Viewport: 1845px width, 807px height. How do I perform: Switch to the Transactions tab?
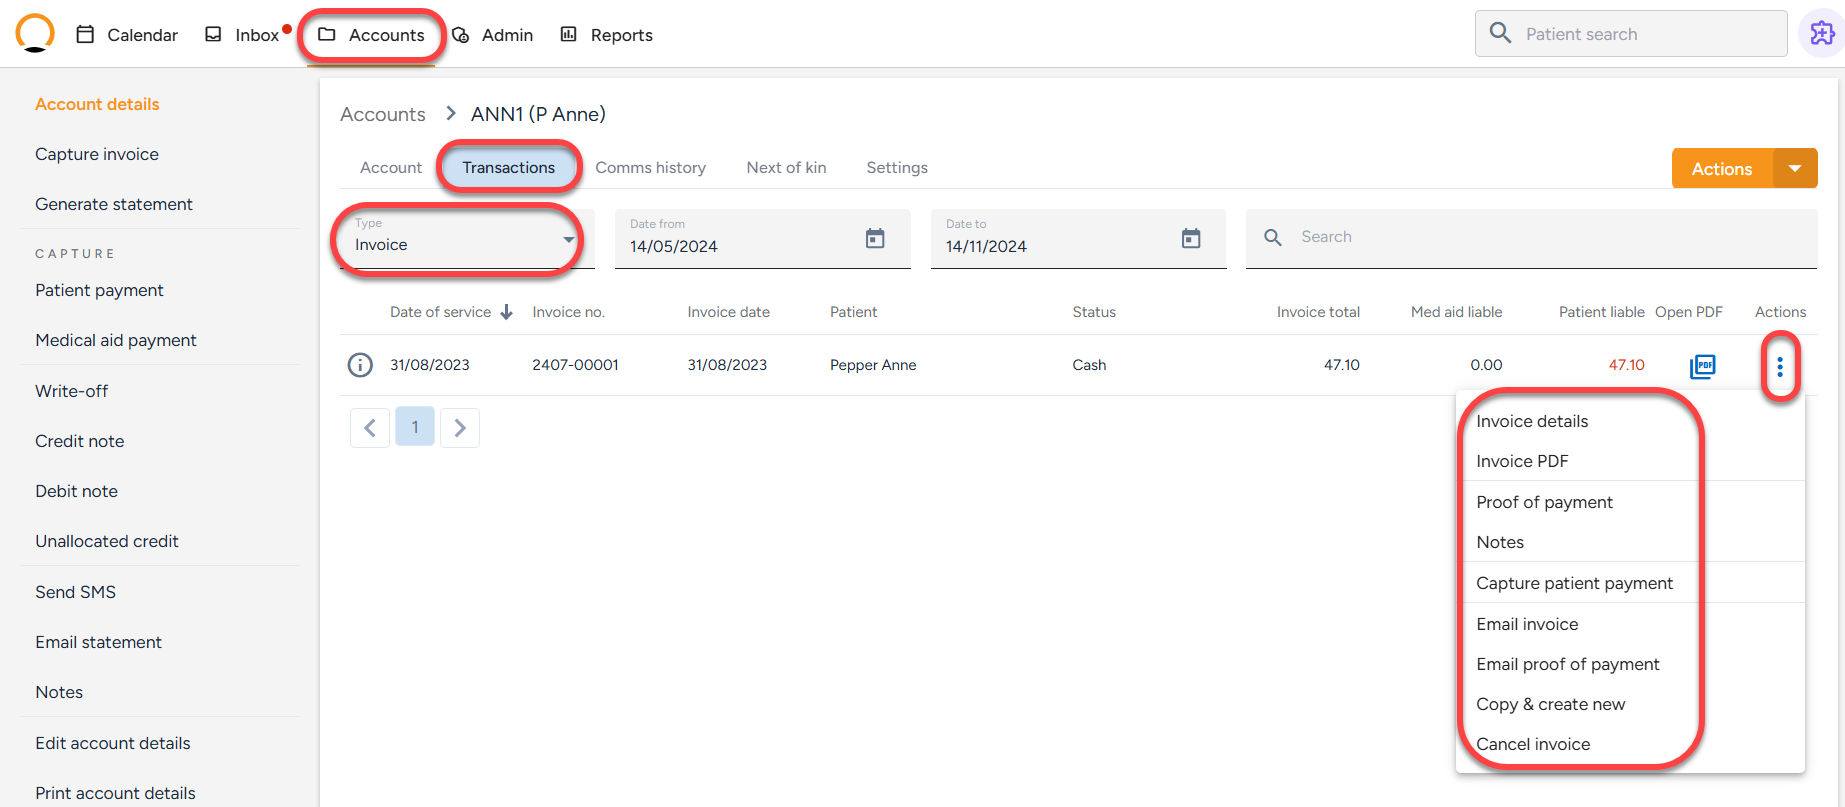(x=508, y=168)
